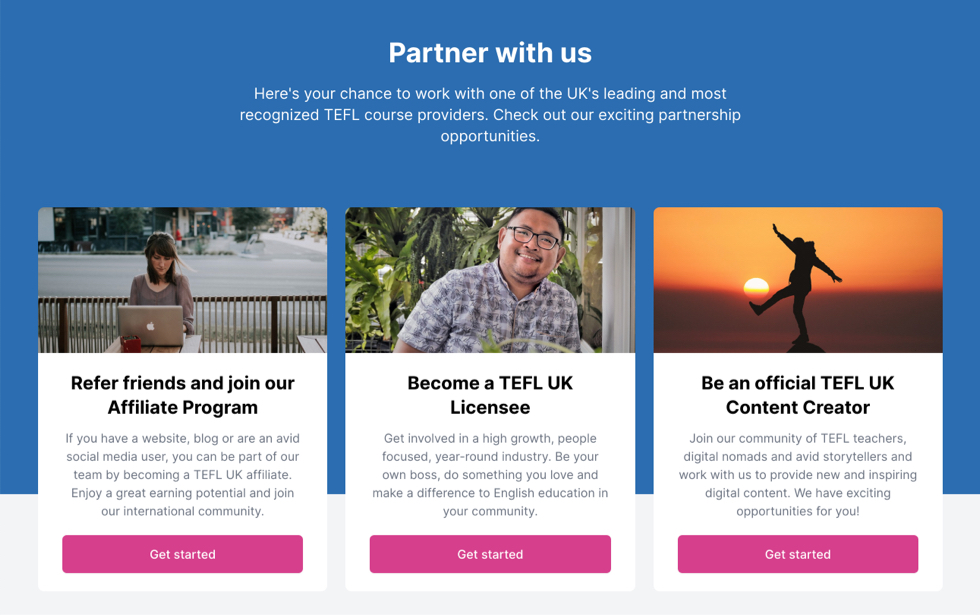Open the sunset silhouette photo

pyautogui.click(x=798, y=280)
